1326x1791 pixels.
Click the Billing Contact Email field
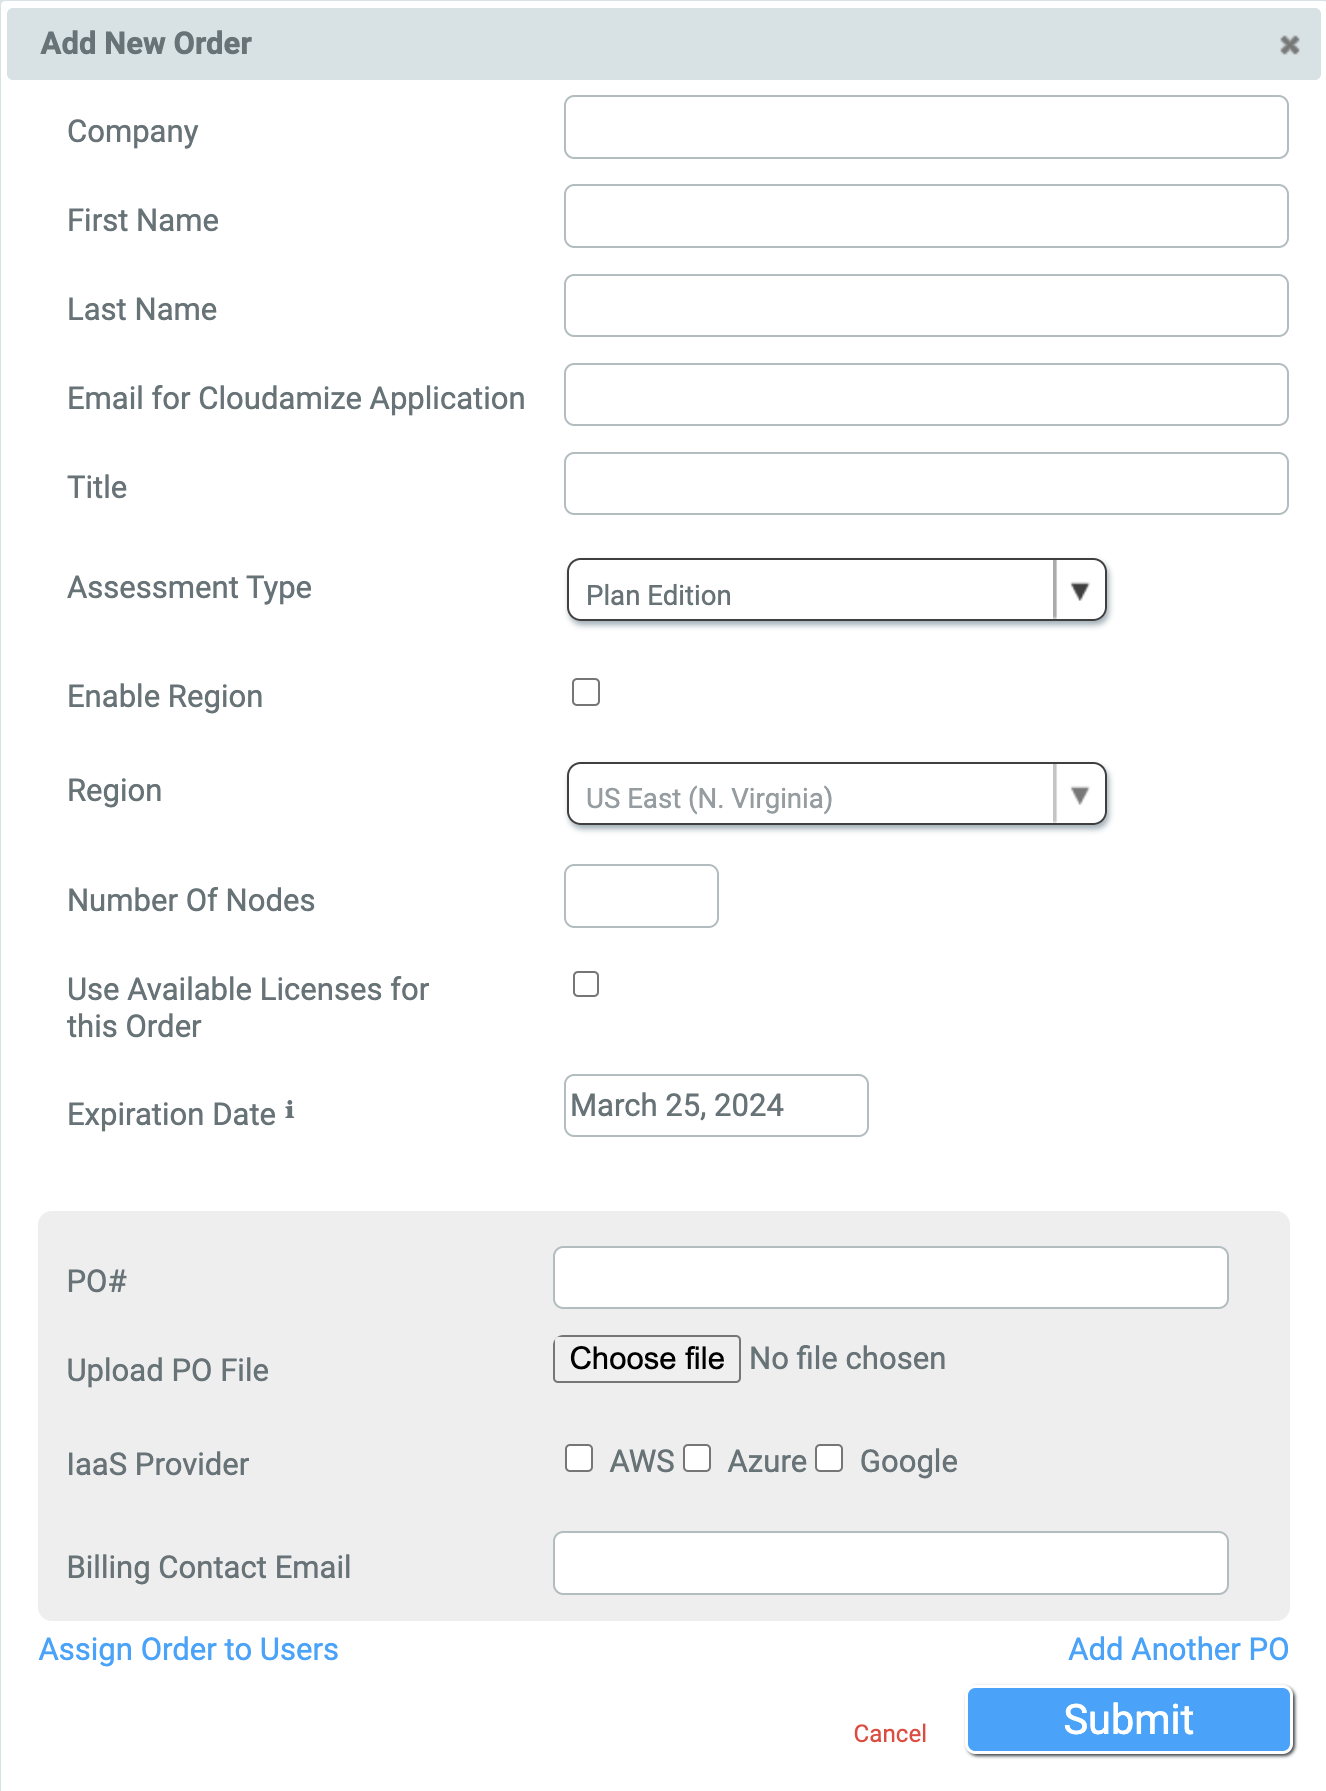click(890, 1563)
